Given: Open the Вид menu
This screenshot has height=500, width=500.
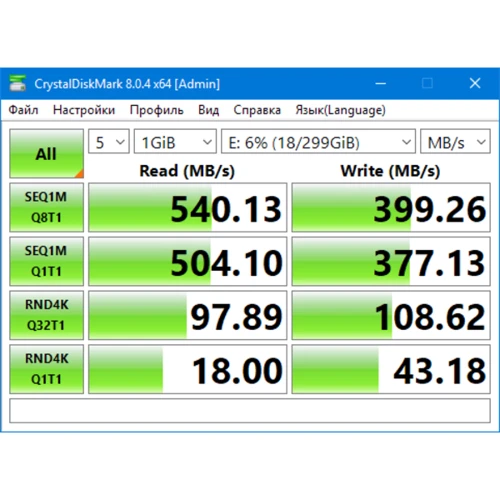Looking at the screenshot, I should click(x=208, y=110).
